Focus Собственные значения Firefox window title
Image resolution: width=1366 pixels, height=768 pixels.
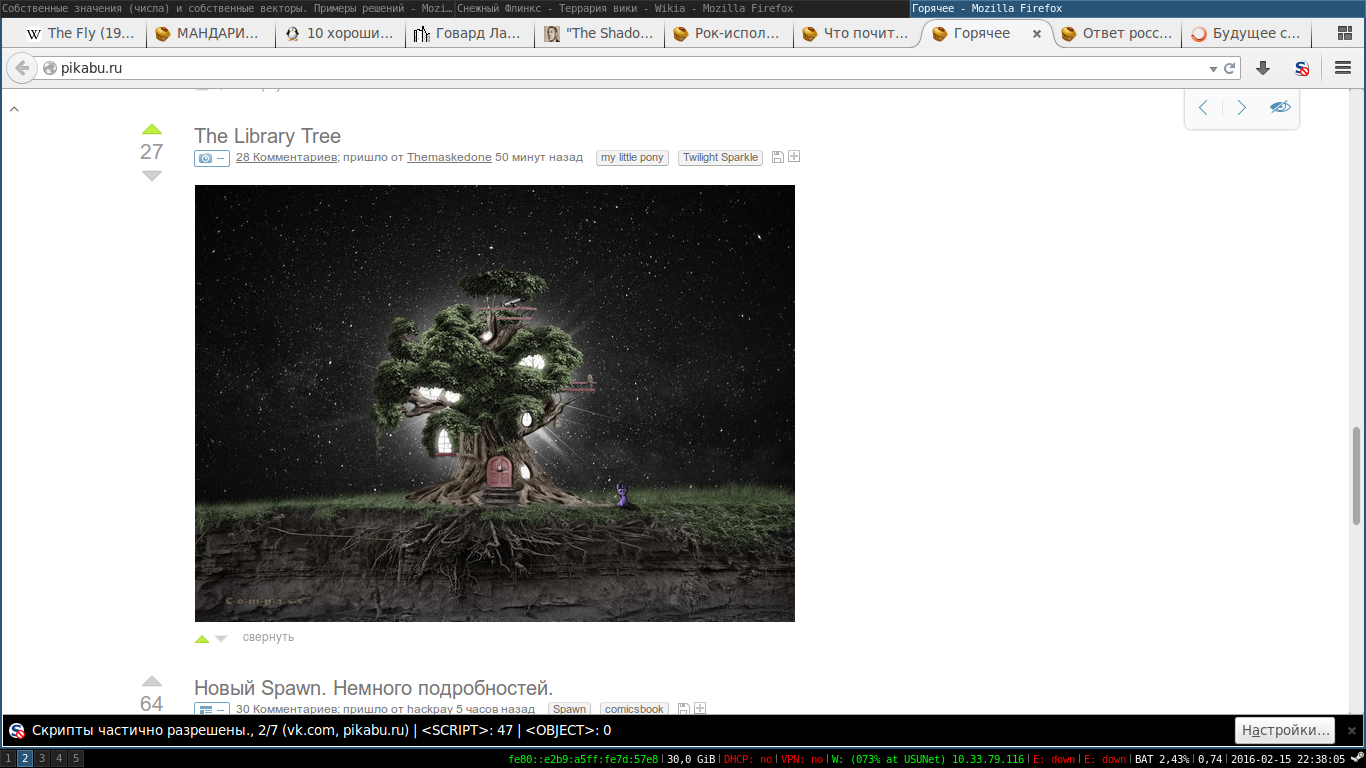(x=228, y=8)
